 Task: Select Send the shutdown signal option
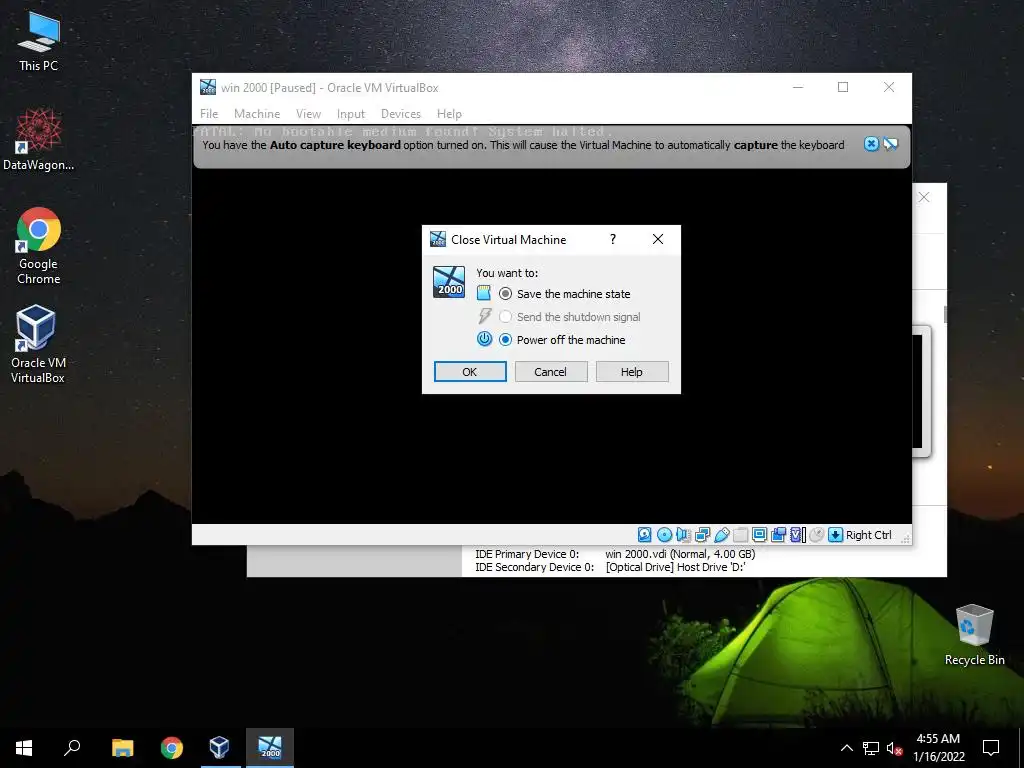[571, 317]
